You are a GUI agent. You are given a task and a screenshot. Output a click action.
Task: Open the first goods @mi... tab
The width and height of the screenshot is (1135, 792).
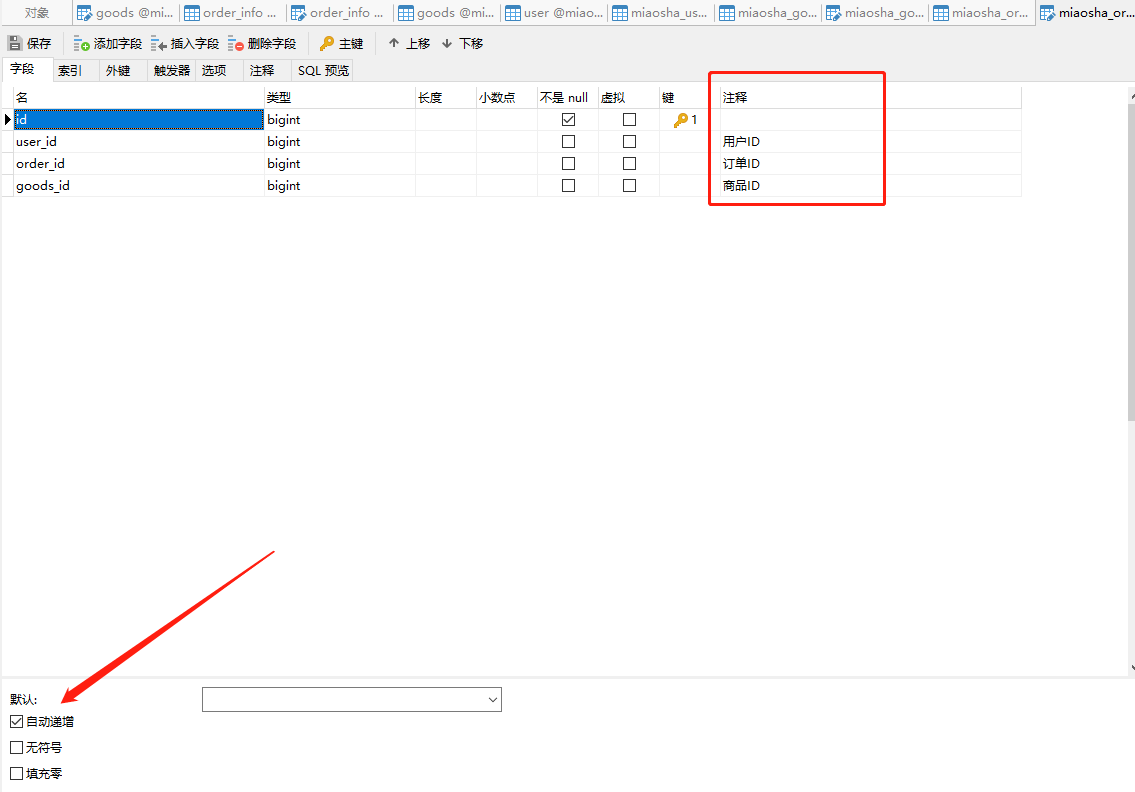[x=125, y=12]
